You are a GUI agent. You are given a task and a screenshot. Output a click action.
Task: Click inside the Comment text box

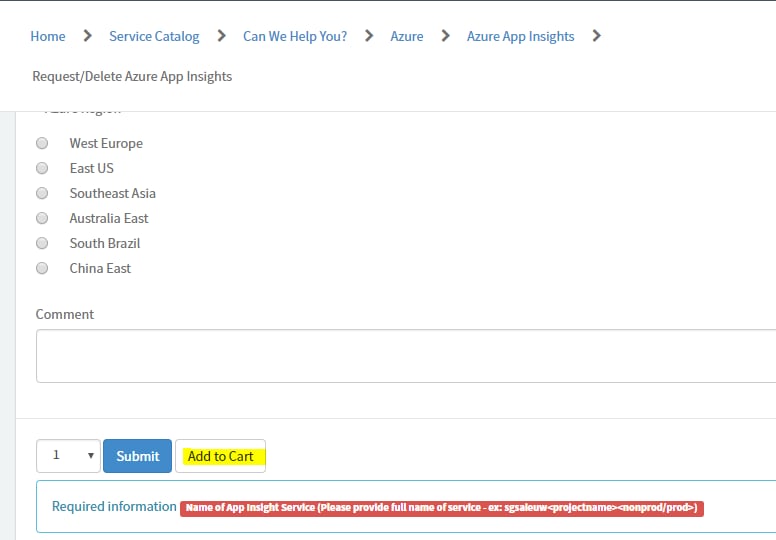(406, 356)
